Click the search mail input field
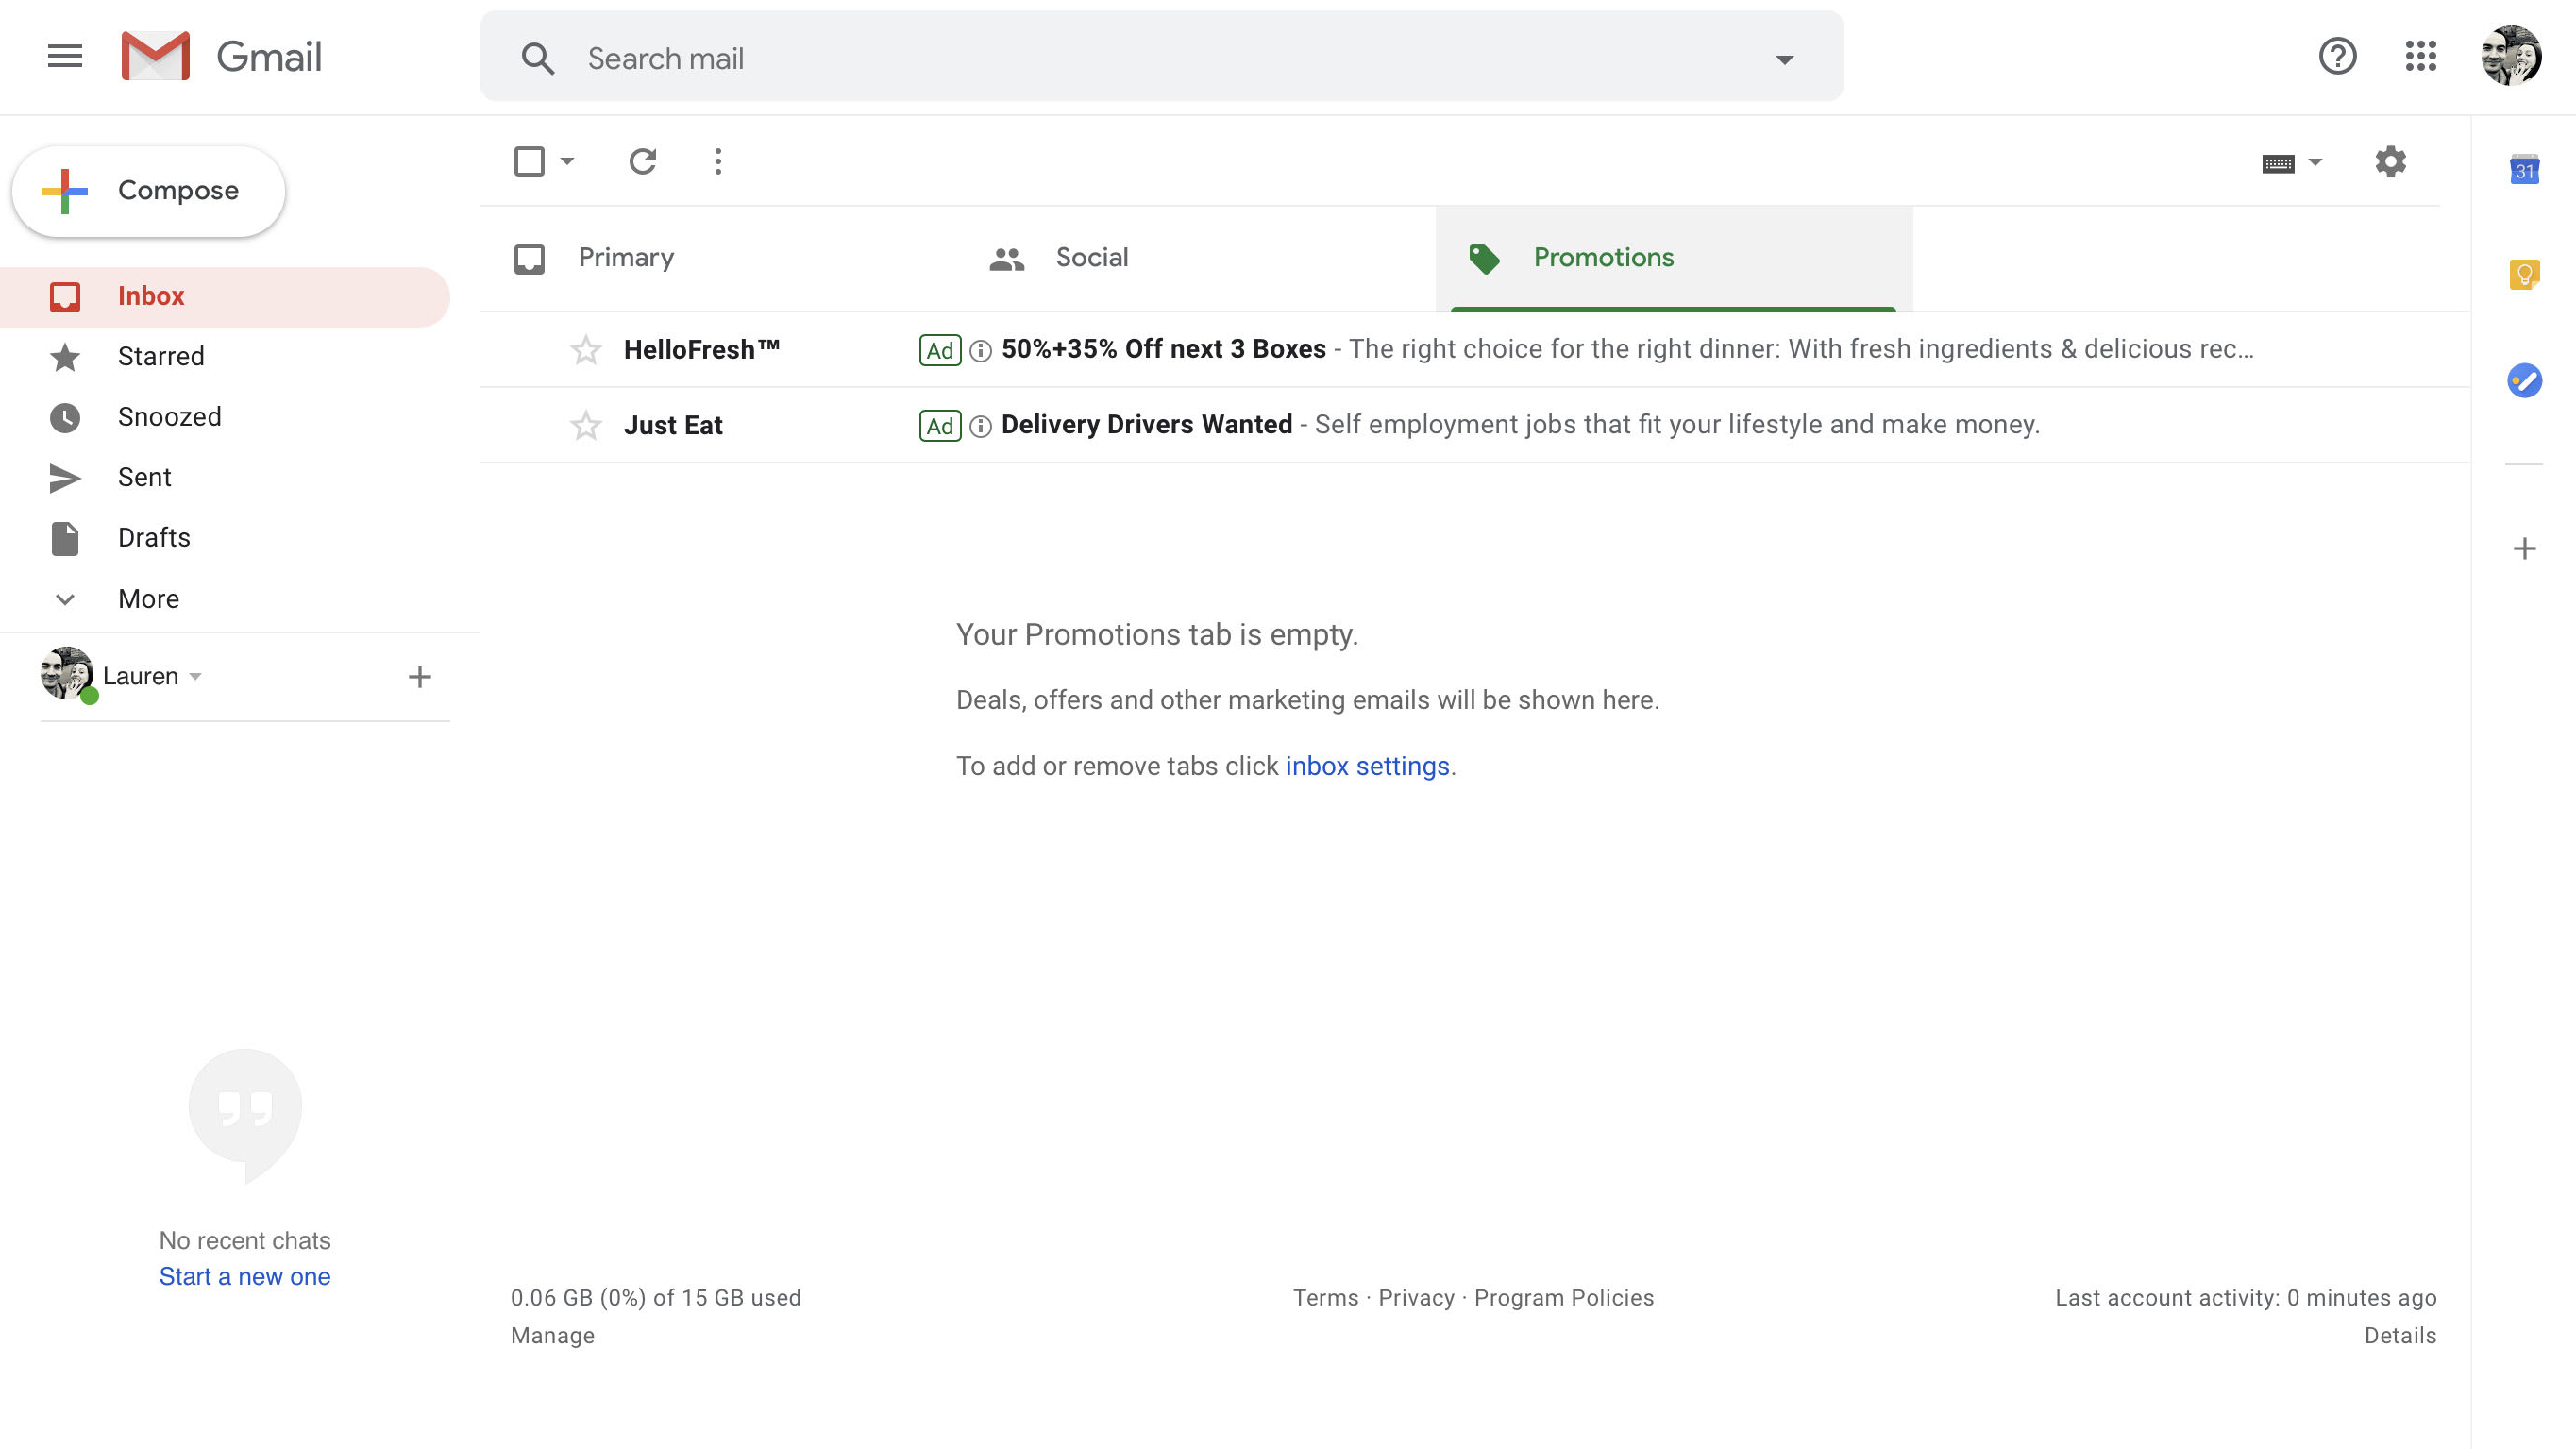 click(x=1162, y=57)
